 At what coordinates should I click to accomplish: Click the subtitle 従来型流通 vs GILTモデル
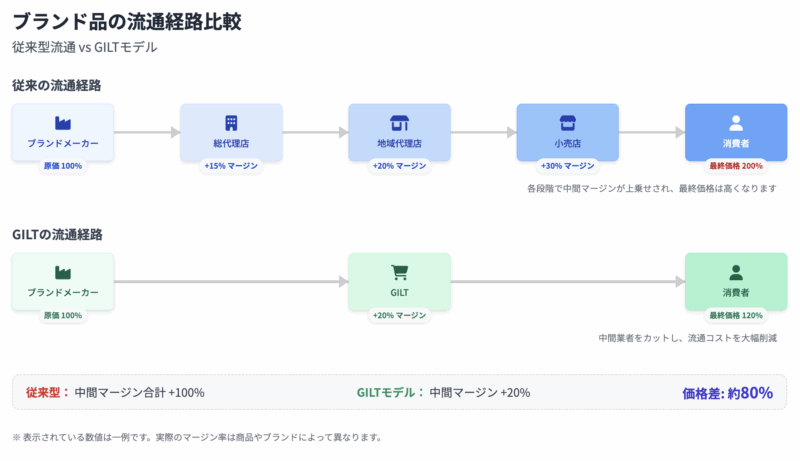[x=85, y=47]
